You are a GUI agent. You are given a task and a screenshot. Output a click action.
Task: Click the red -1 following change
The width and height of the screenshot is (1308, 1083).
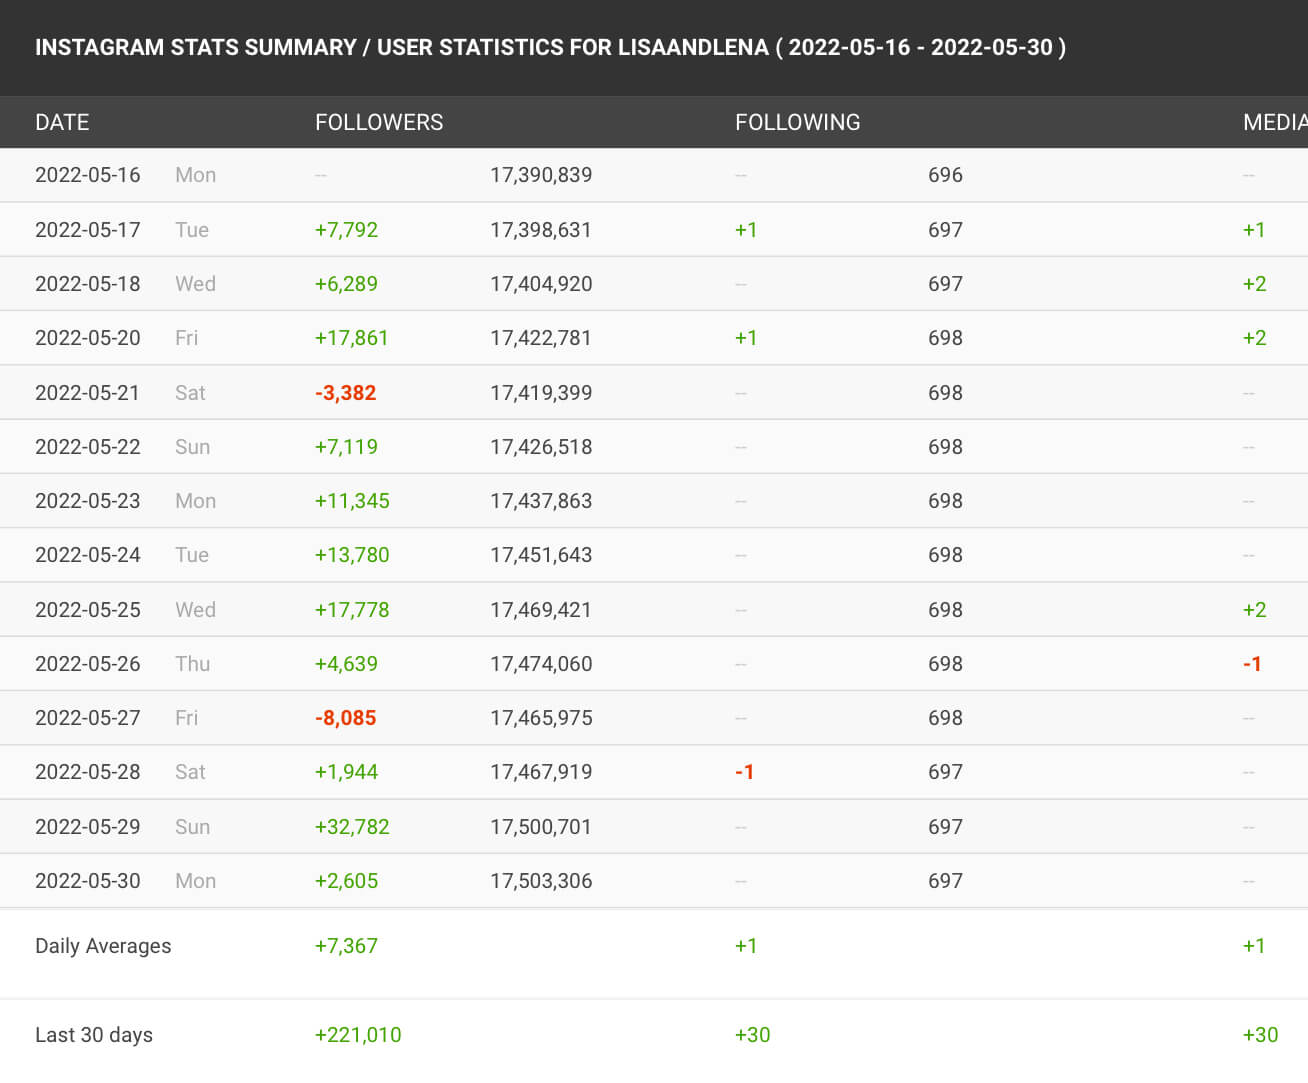click(x=744, y=772)
